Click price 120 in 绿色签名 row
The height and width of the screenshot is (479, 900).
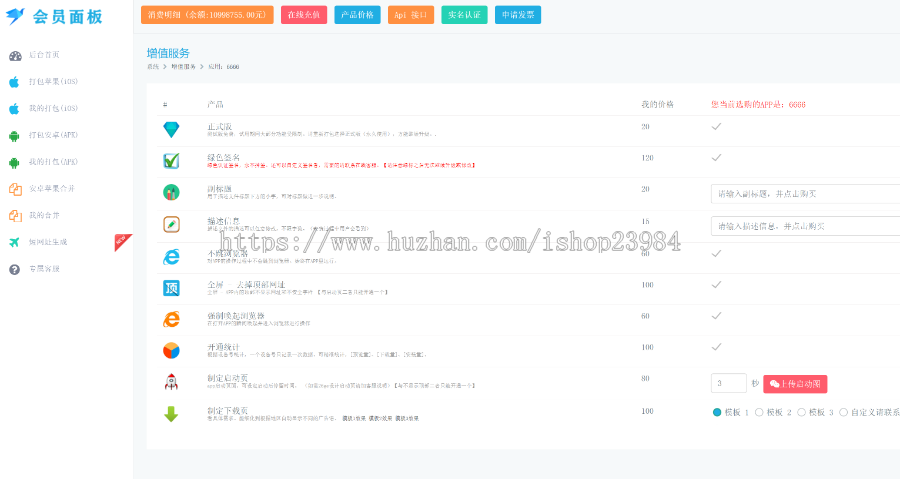coord(647,158)
